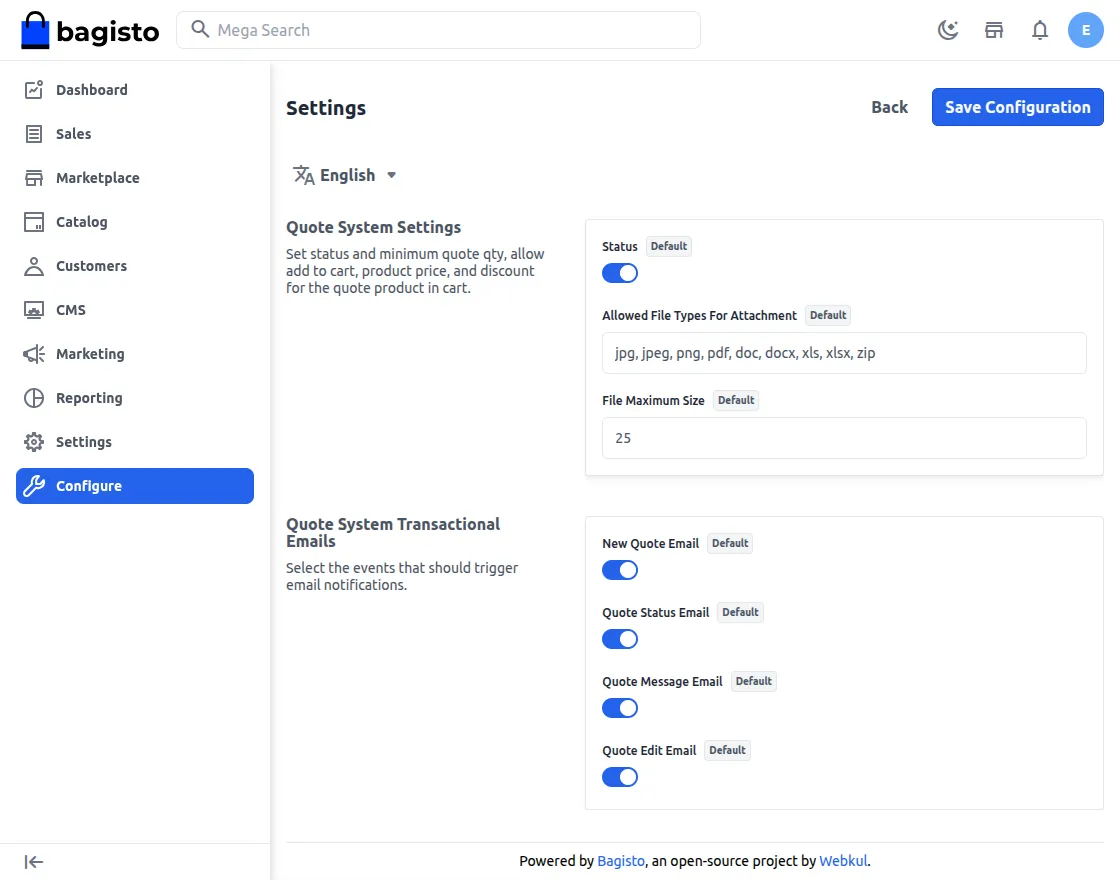Click the Mega Search magnifier icon
Screen dimensions: 1120x880
[x=200, y=29]
